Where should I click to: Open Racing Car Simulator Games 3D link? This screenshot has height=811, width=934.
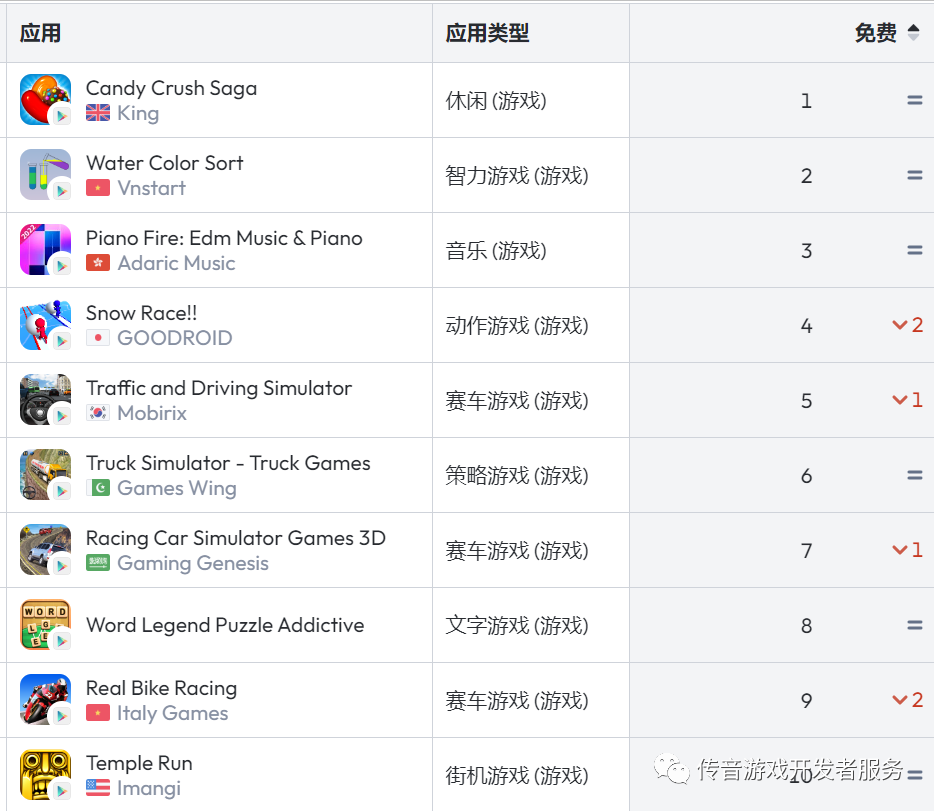click(236, 538)
